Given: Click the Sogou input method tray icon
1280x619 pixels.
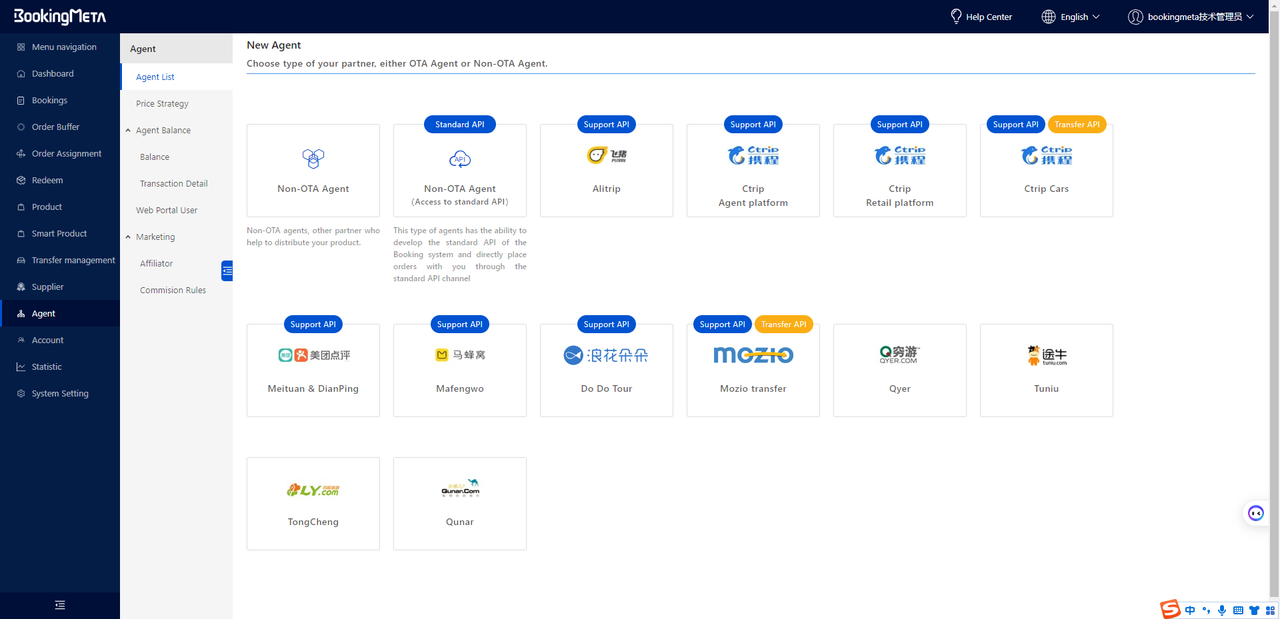Looking at the screenshot, I should pos(1170,610).
